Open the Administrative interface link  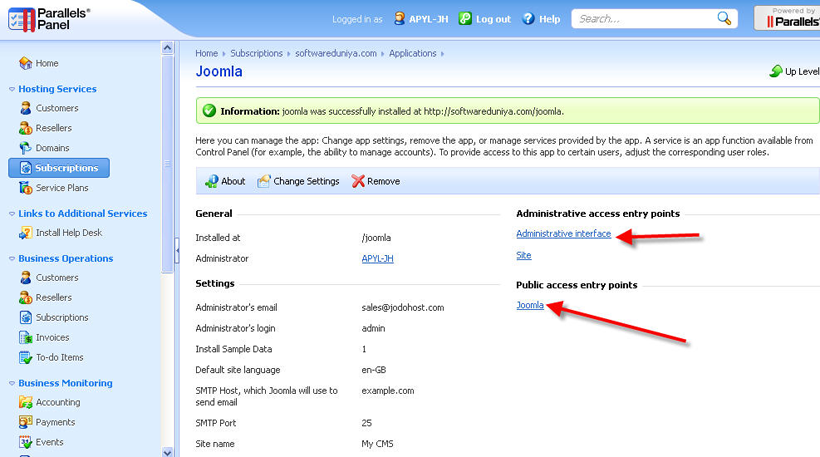click(x=563, y=234)
